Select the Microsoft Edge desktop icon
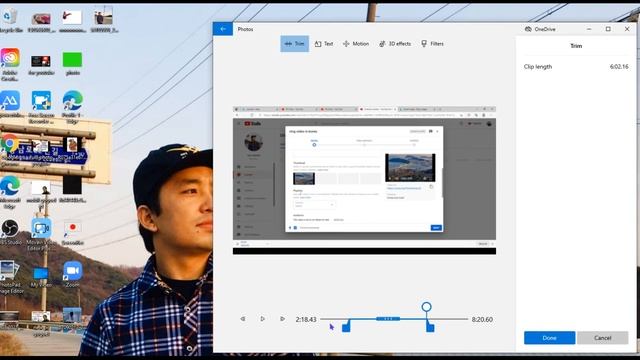This screenshot has height=360, width=640. click(10, 192)
